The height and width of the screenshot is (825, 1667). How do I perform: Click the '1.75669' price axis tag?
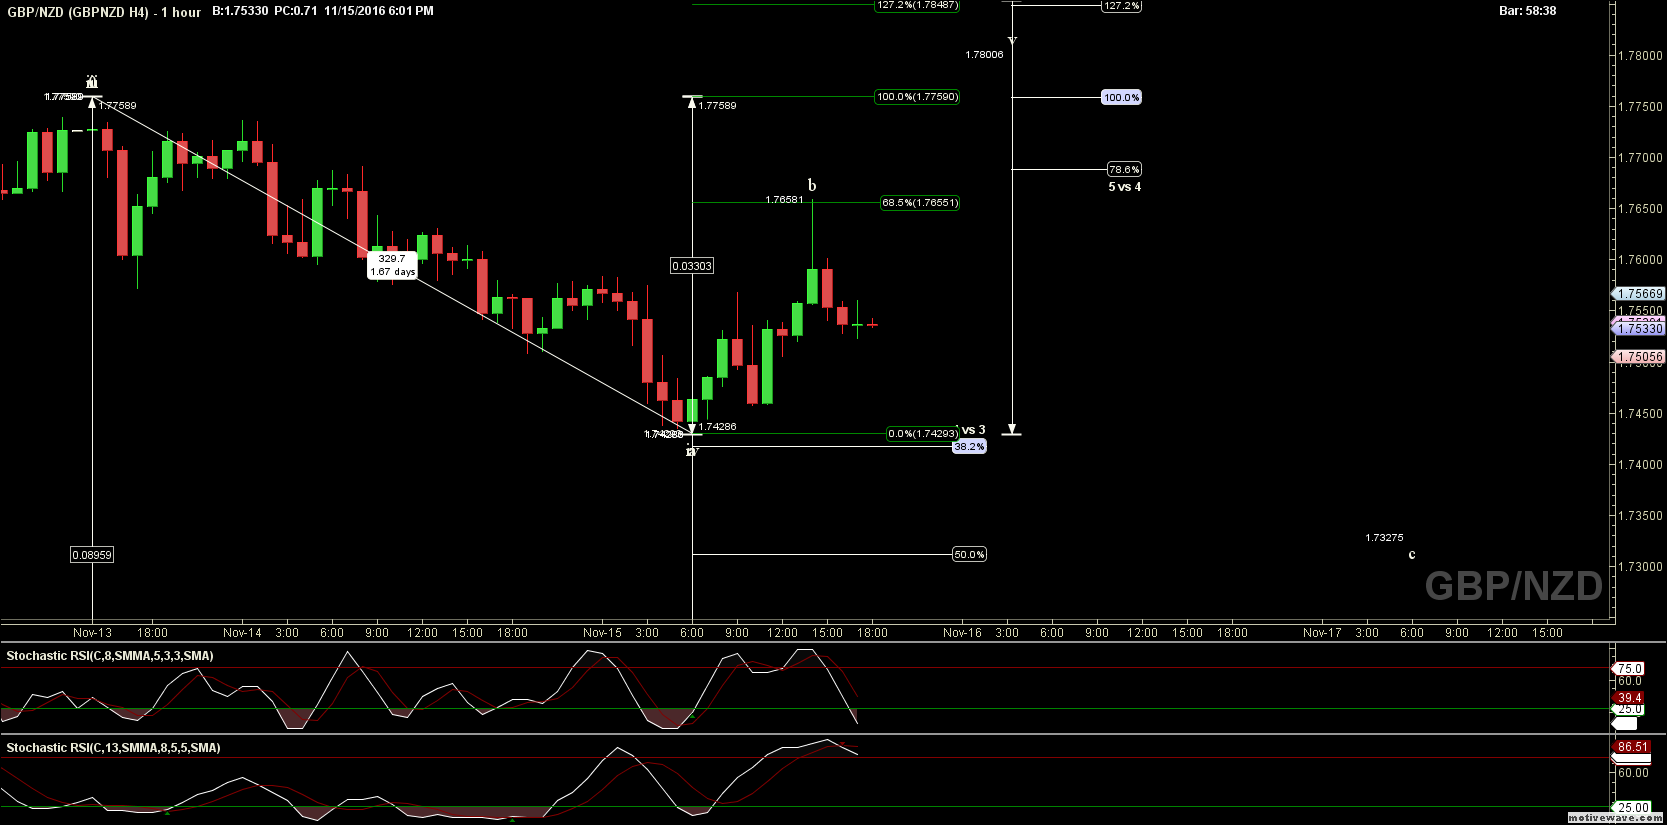(x=1639, y=294)
